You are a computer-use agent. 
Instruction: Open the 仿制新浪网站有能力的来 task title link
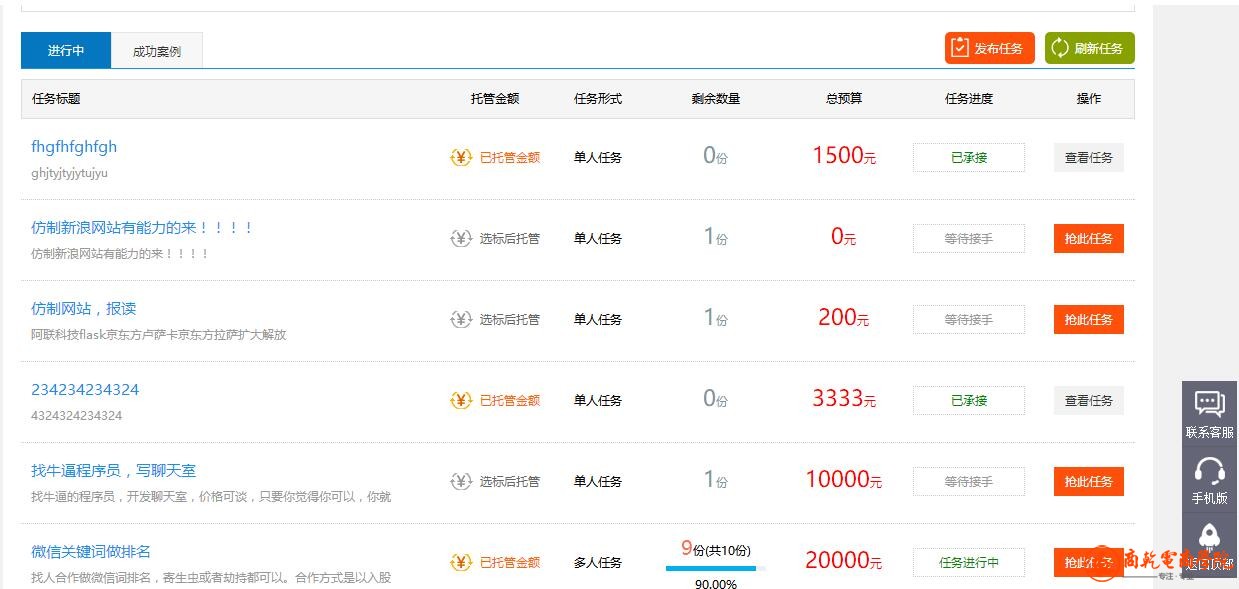point(142,228)
